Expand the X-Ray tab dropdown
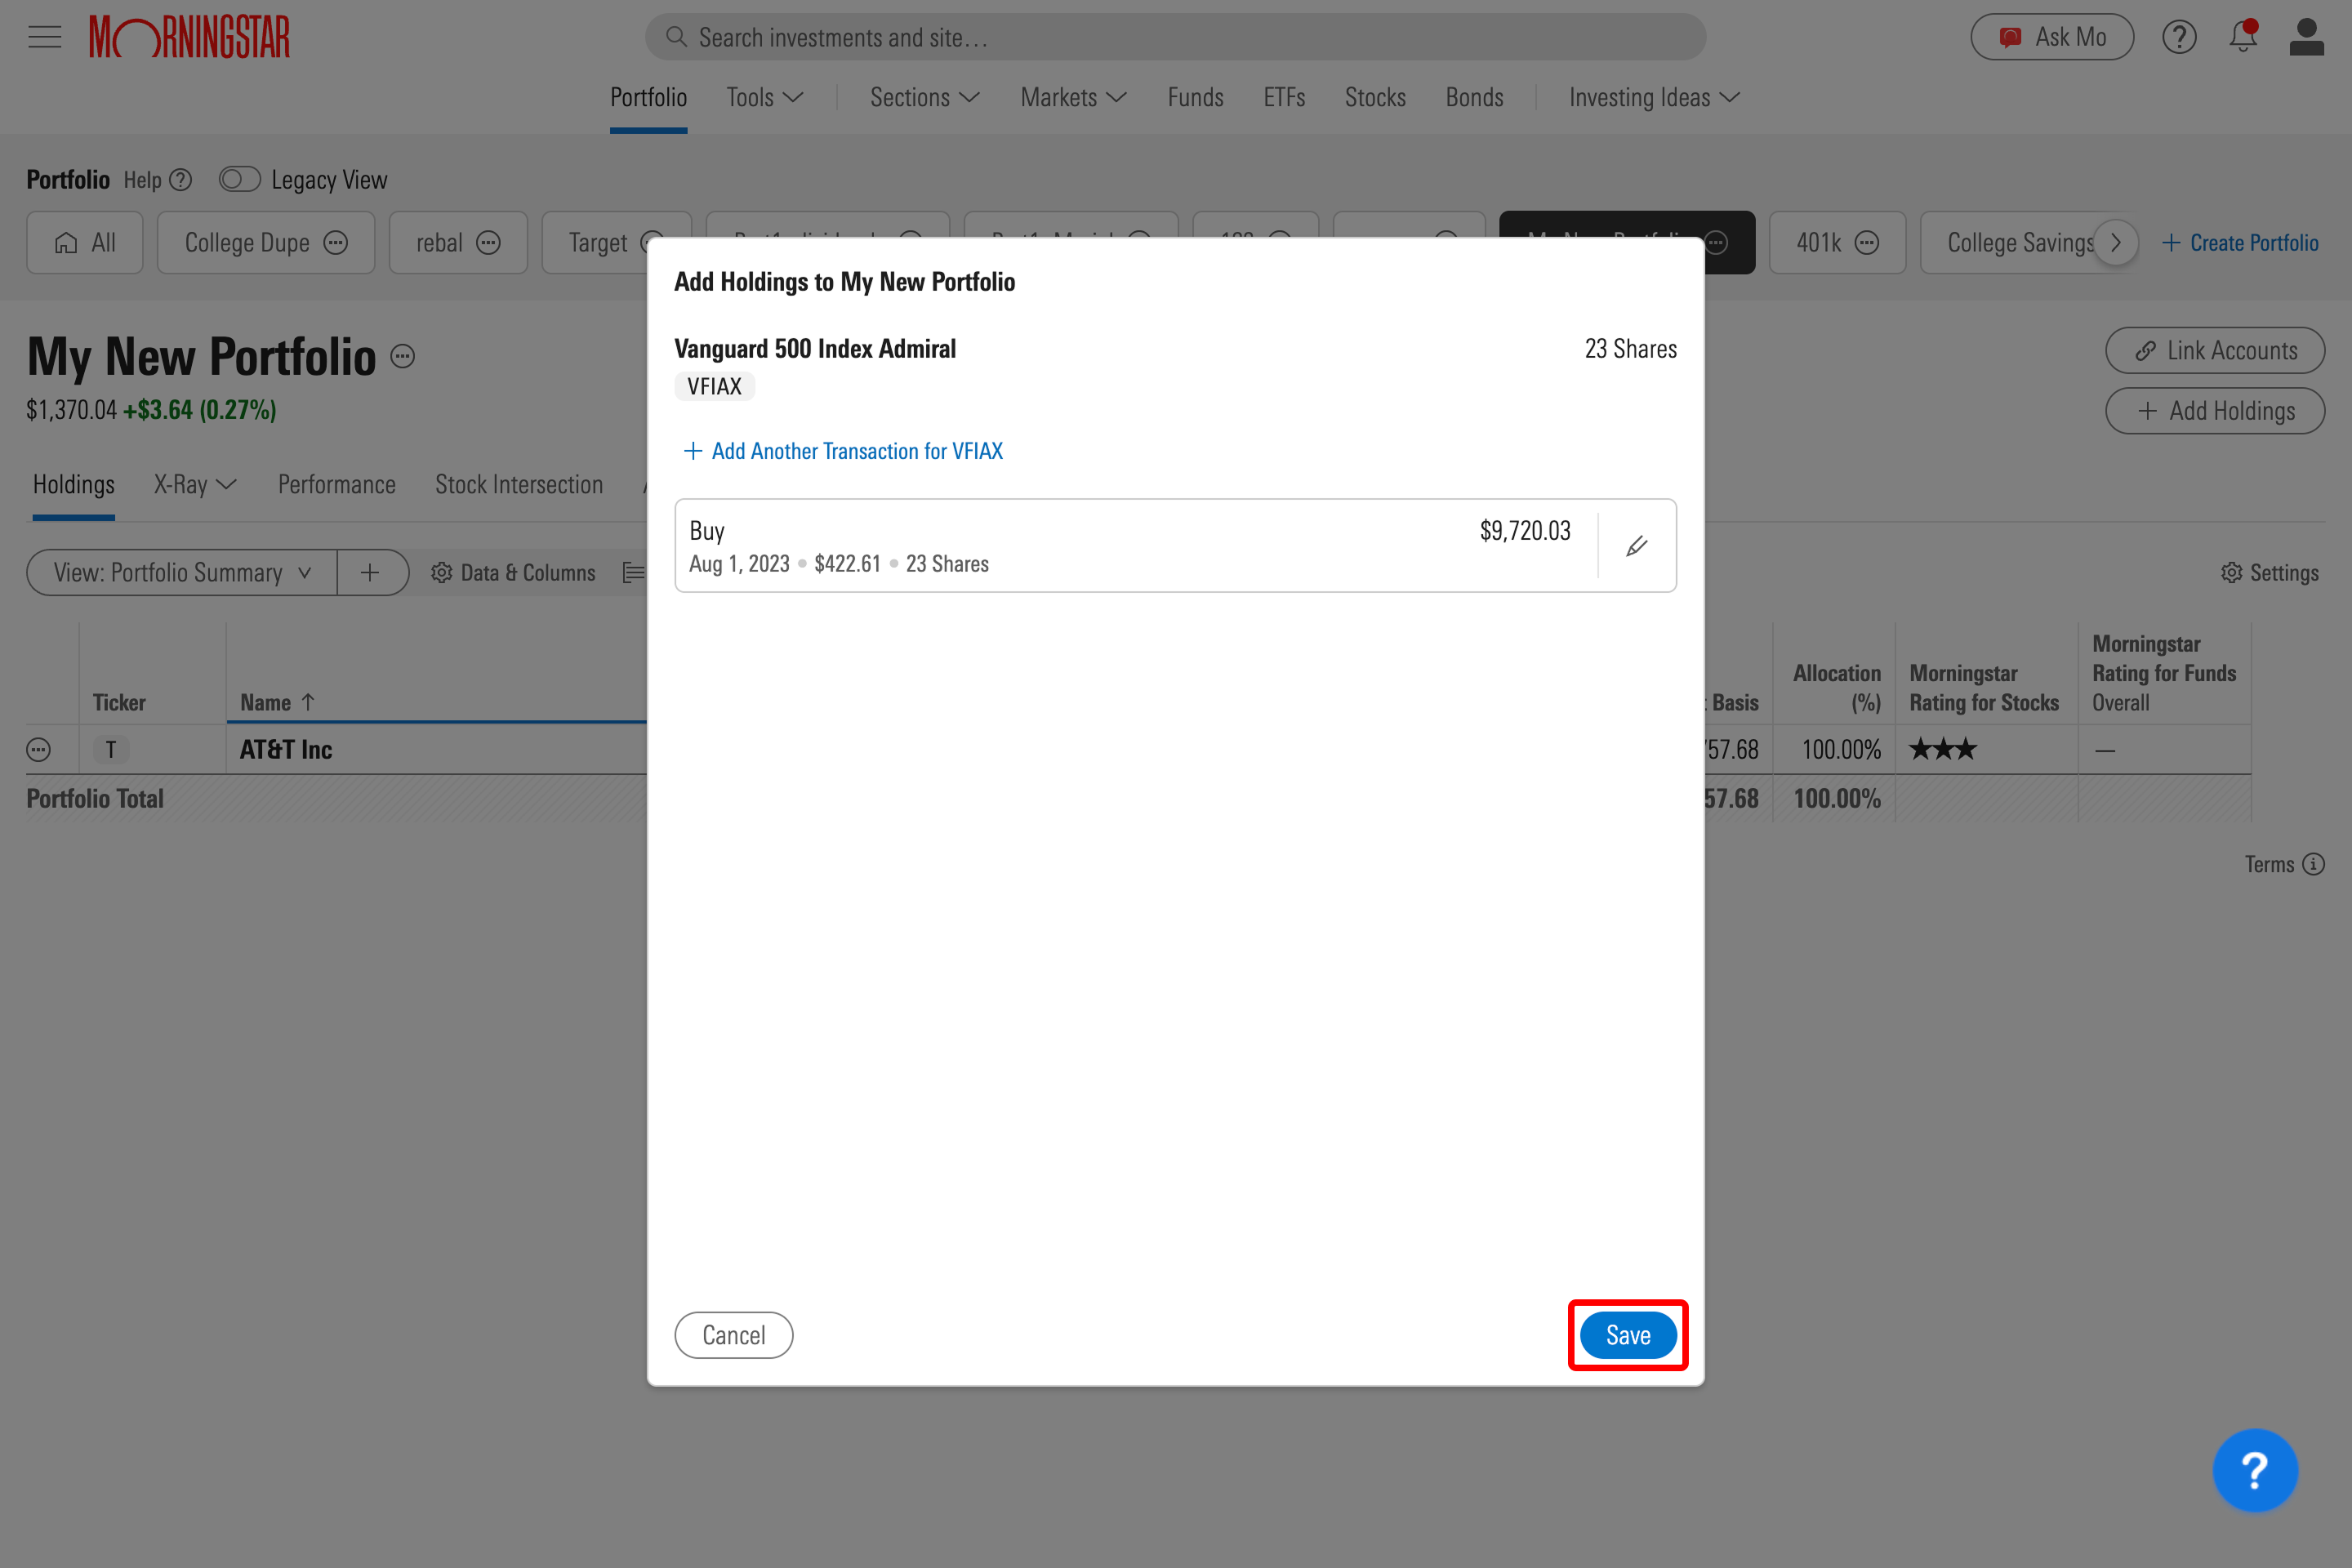The image size is (2352, 1568). click(x=195, y=485)
